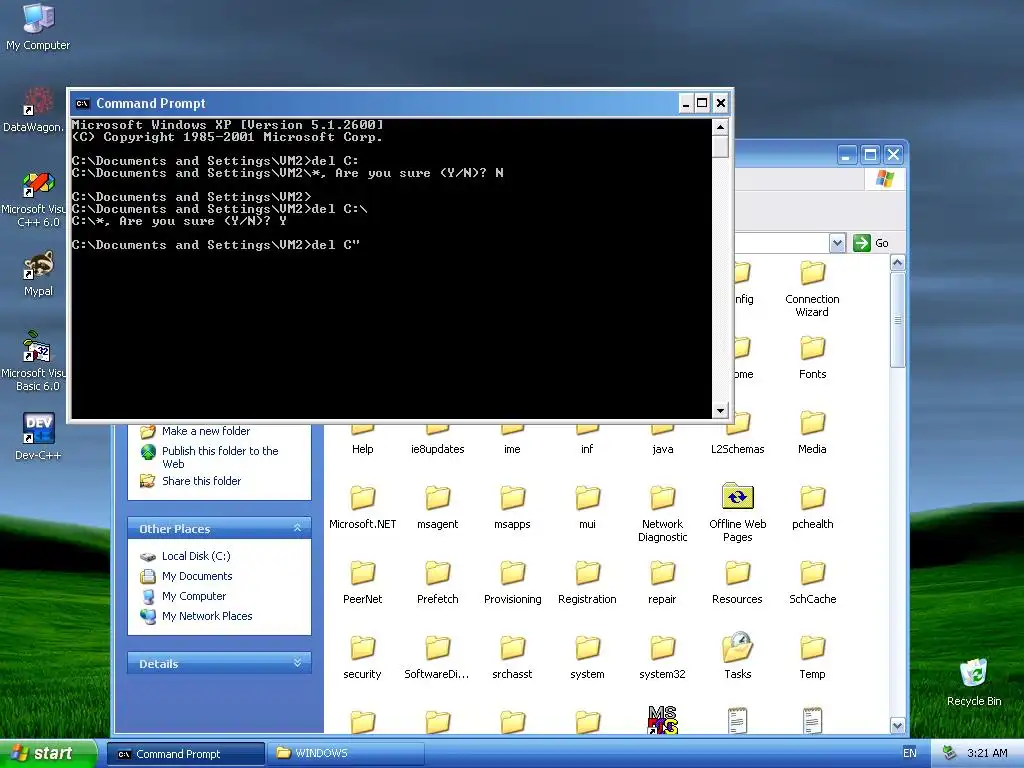Select the Registration folder
The image size is (1024, 768).
[587, 583]
